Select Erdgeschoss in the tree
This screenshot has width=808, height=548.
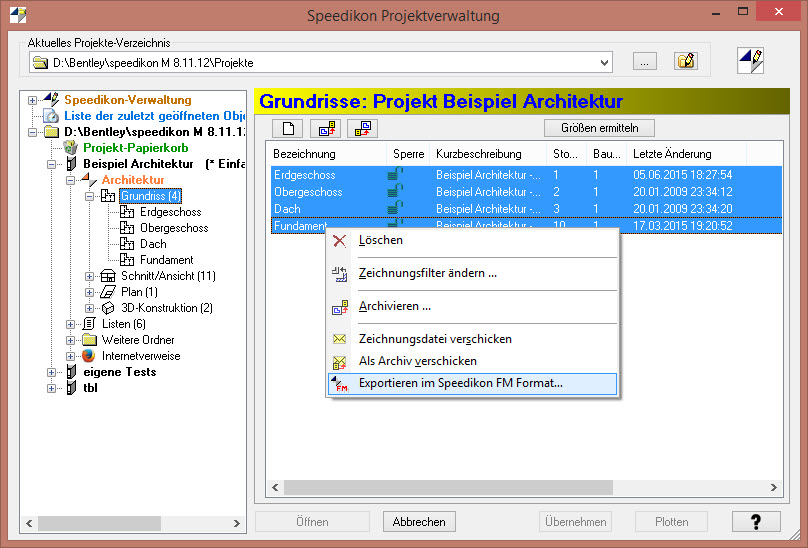(171, 212)
